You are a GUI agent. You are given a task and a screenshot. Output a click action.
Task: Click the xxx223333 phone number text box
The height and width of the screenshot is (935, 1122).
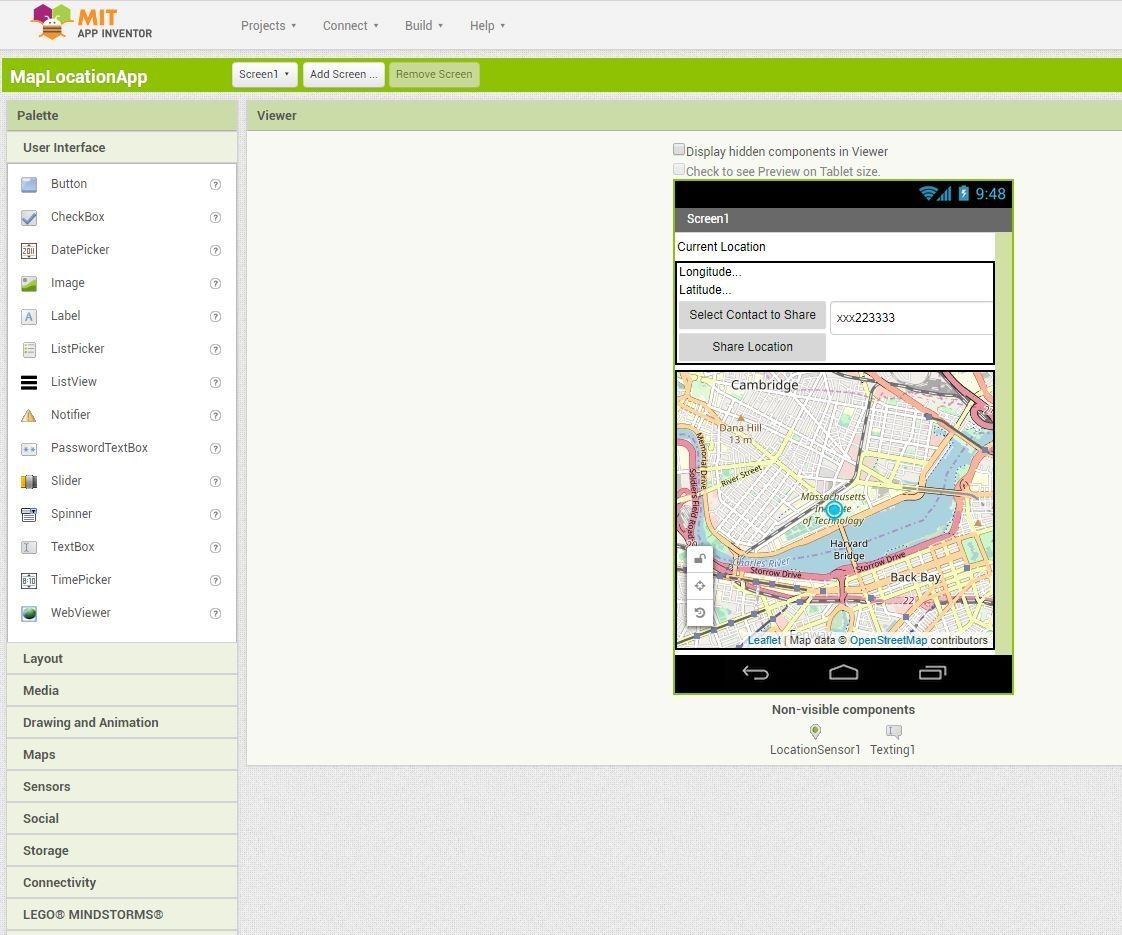[x=911, y=318]
